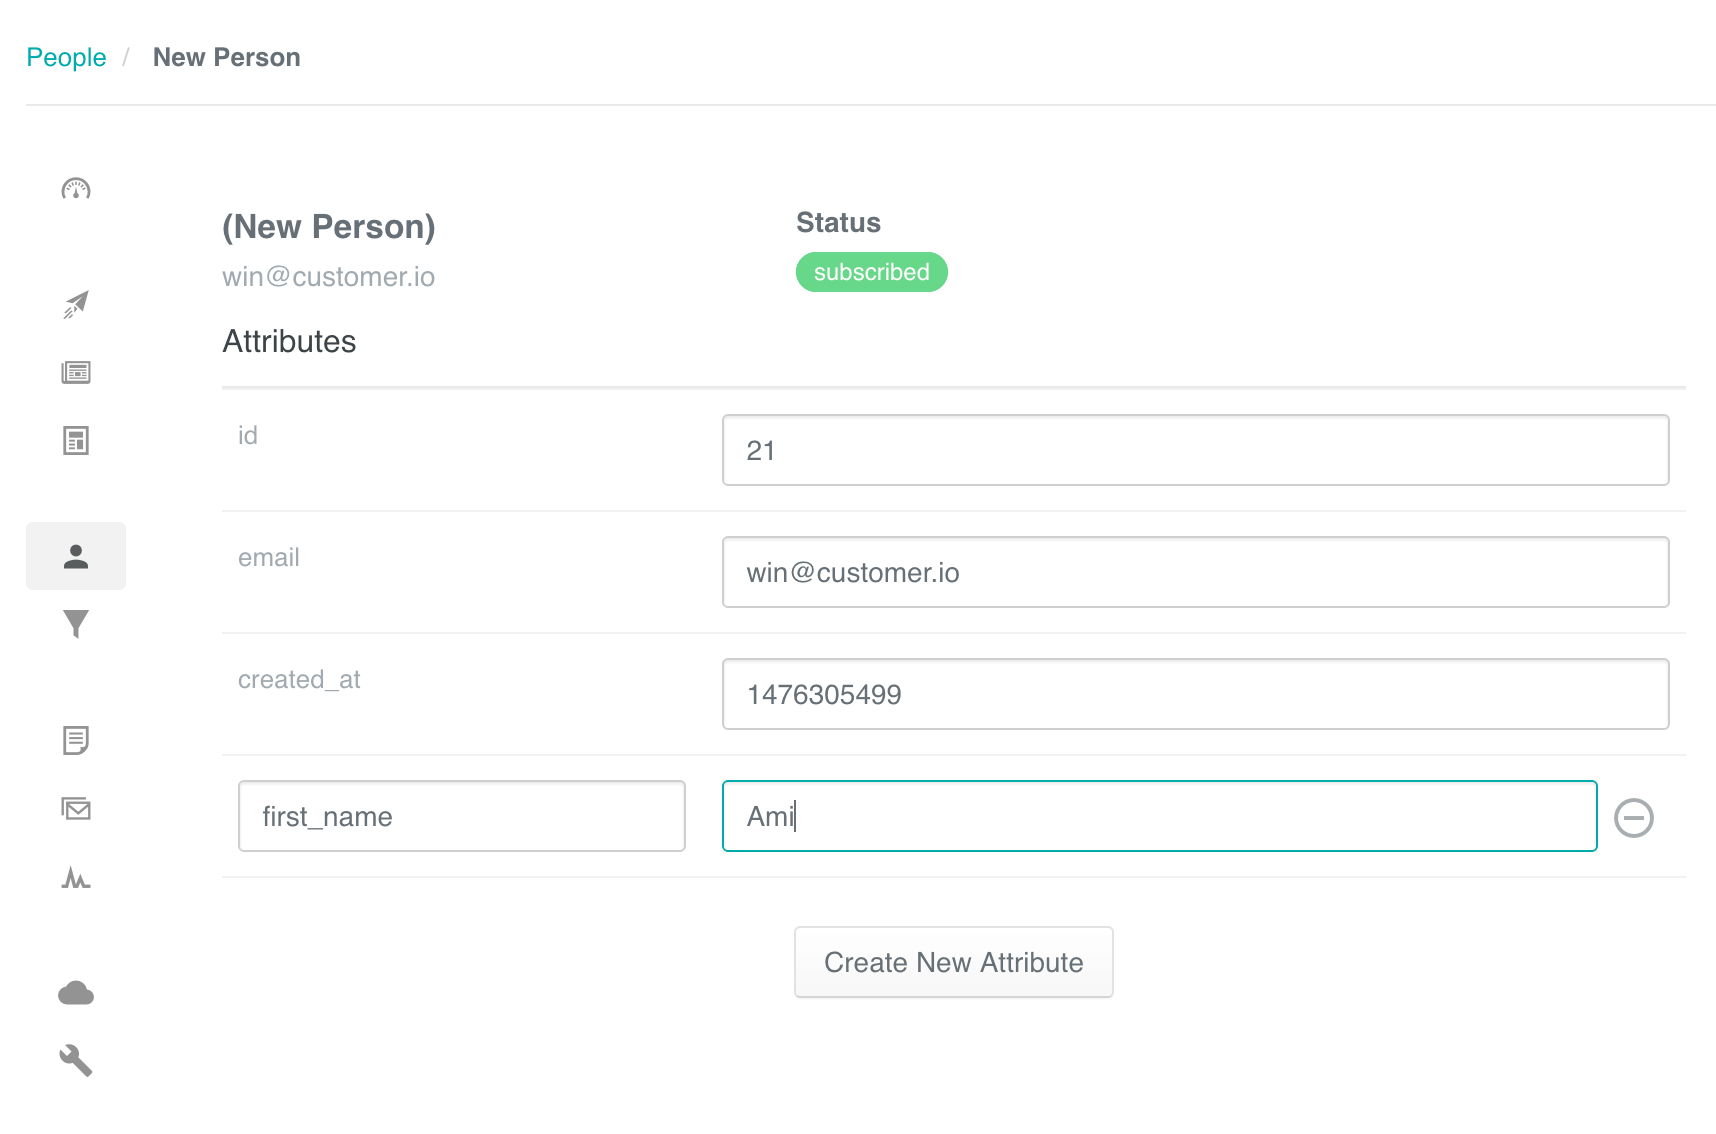Click the email attribute label
Image resolution: width=1716 pixels, height=1134 pixels.
(269, 558)
